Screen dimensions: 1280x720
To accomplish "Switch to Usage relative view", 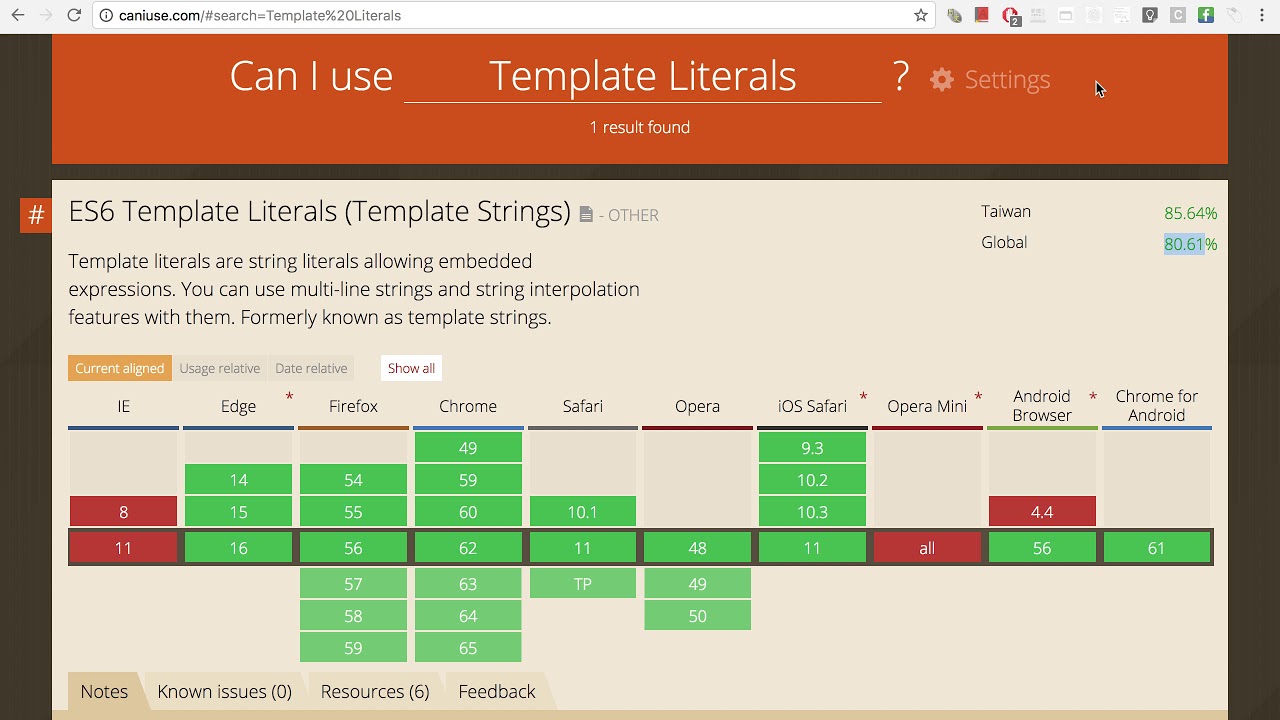I will 219,368.
